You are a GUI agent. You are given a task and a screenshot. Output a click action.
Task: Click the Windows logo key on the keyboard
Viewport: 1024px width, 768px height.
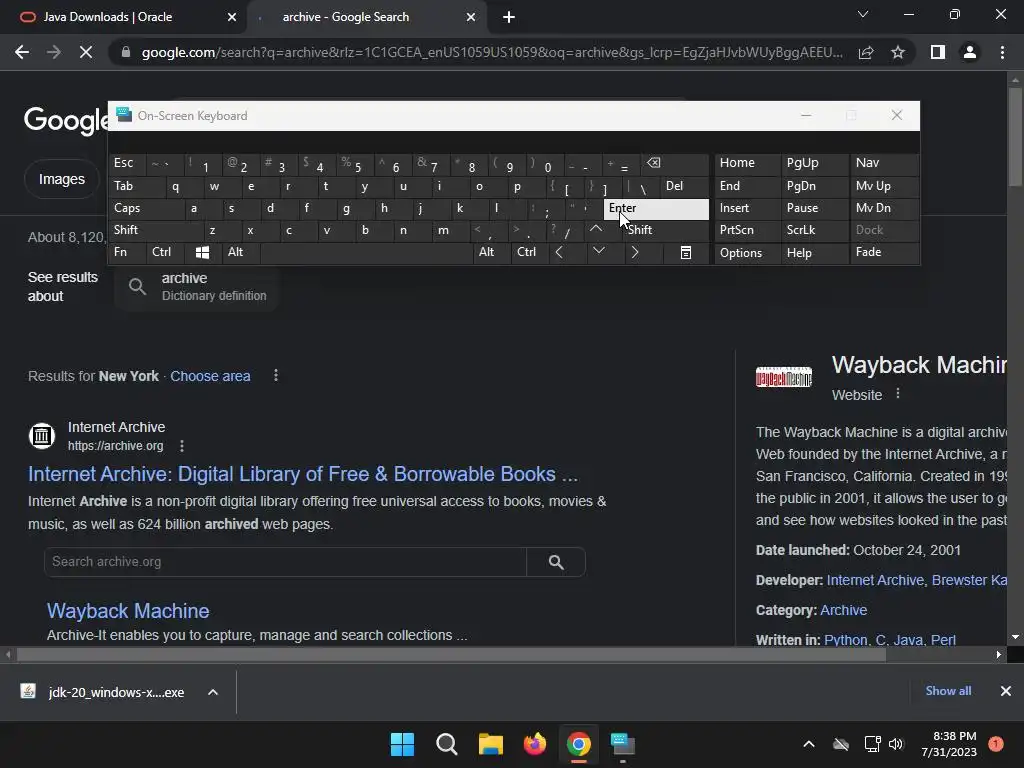click(202, 252)
